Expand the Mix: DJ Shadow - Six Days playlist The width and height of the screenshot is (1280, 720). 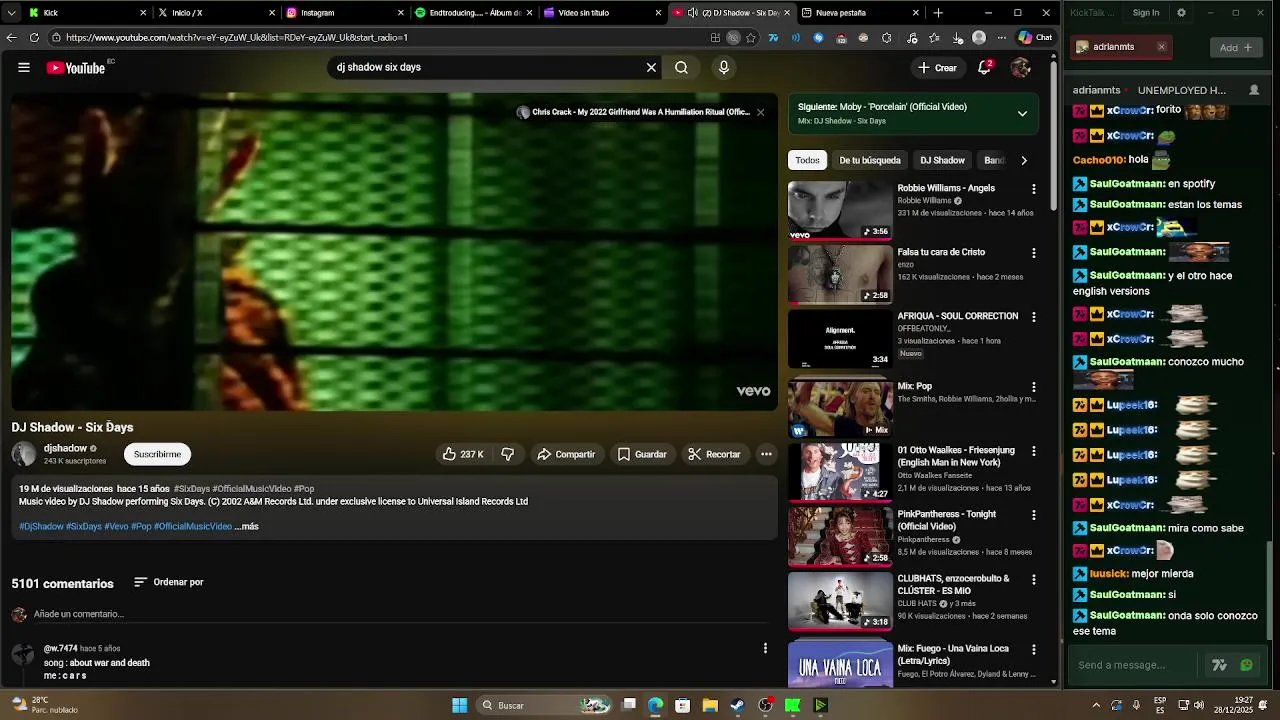tap(1022, 113)
